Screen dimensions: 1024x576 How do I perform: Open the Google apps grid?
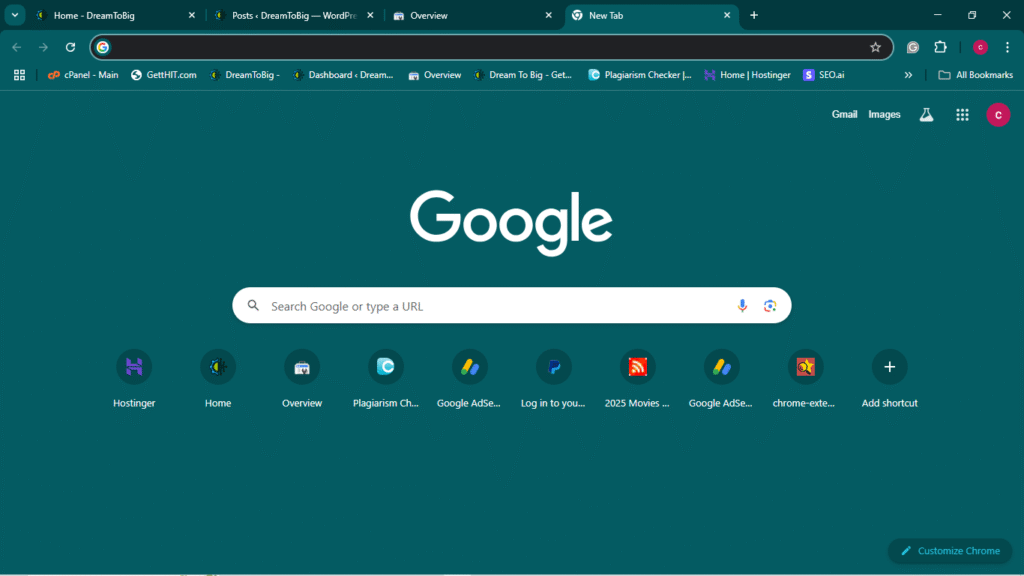962,115
